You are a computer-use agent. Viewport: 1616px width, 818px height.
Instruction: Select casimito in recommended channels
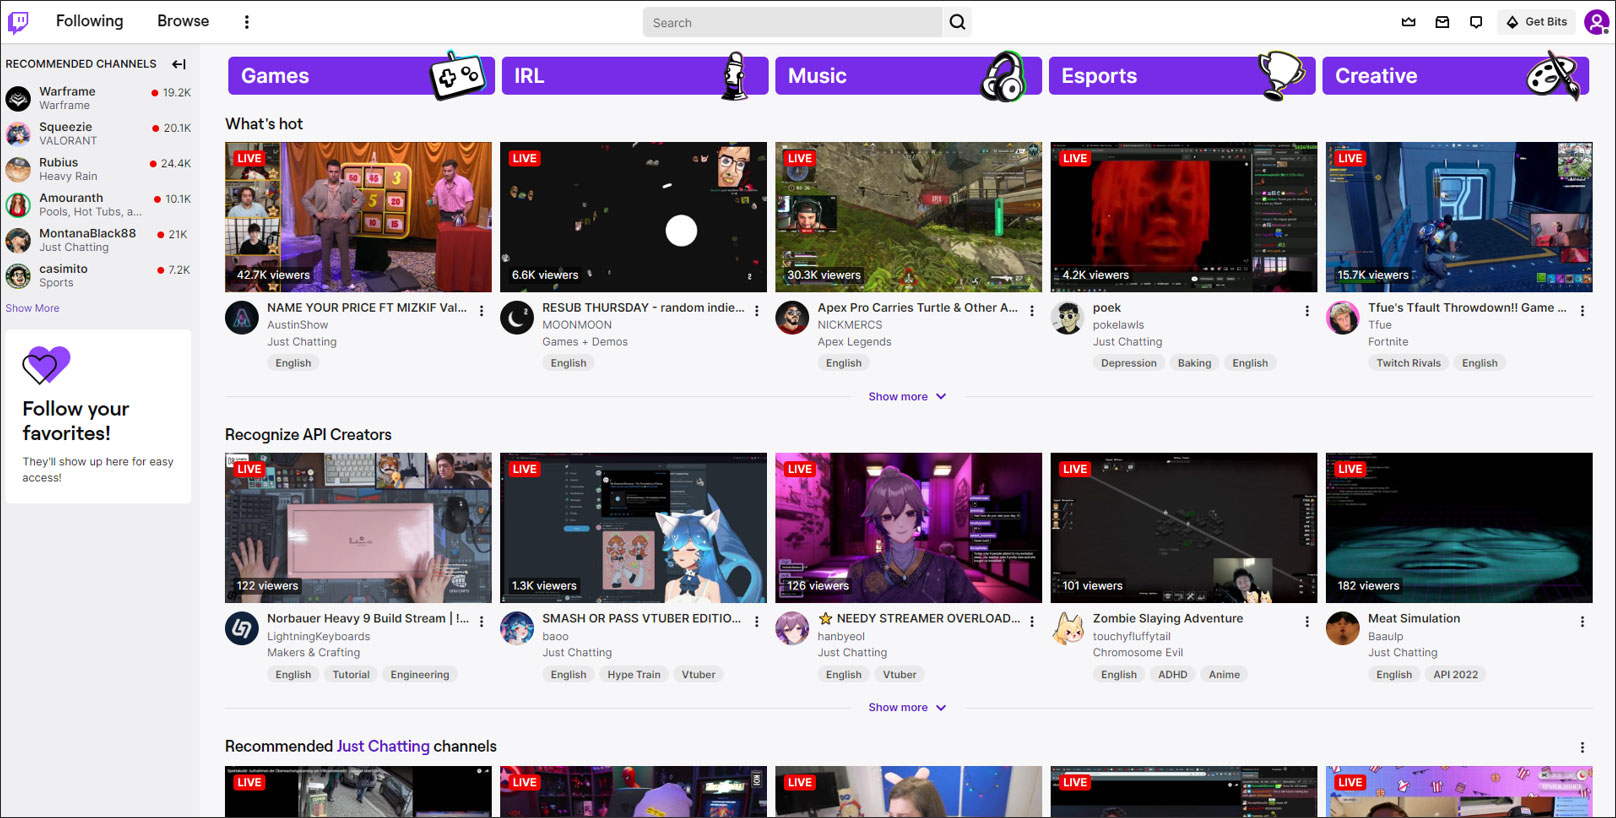click(98, 275)
